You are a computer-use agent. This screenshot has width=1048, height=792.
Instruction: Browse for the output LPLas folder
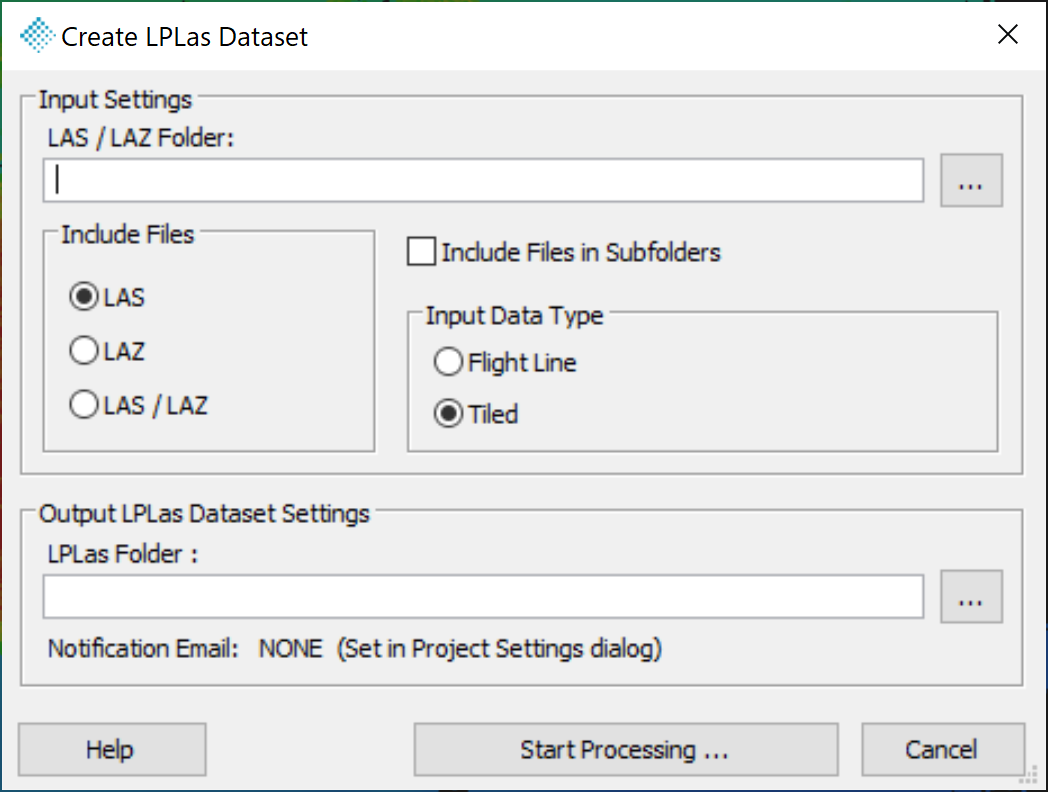(x=971, y=596)
